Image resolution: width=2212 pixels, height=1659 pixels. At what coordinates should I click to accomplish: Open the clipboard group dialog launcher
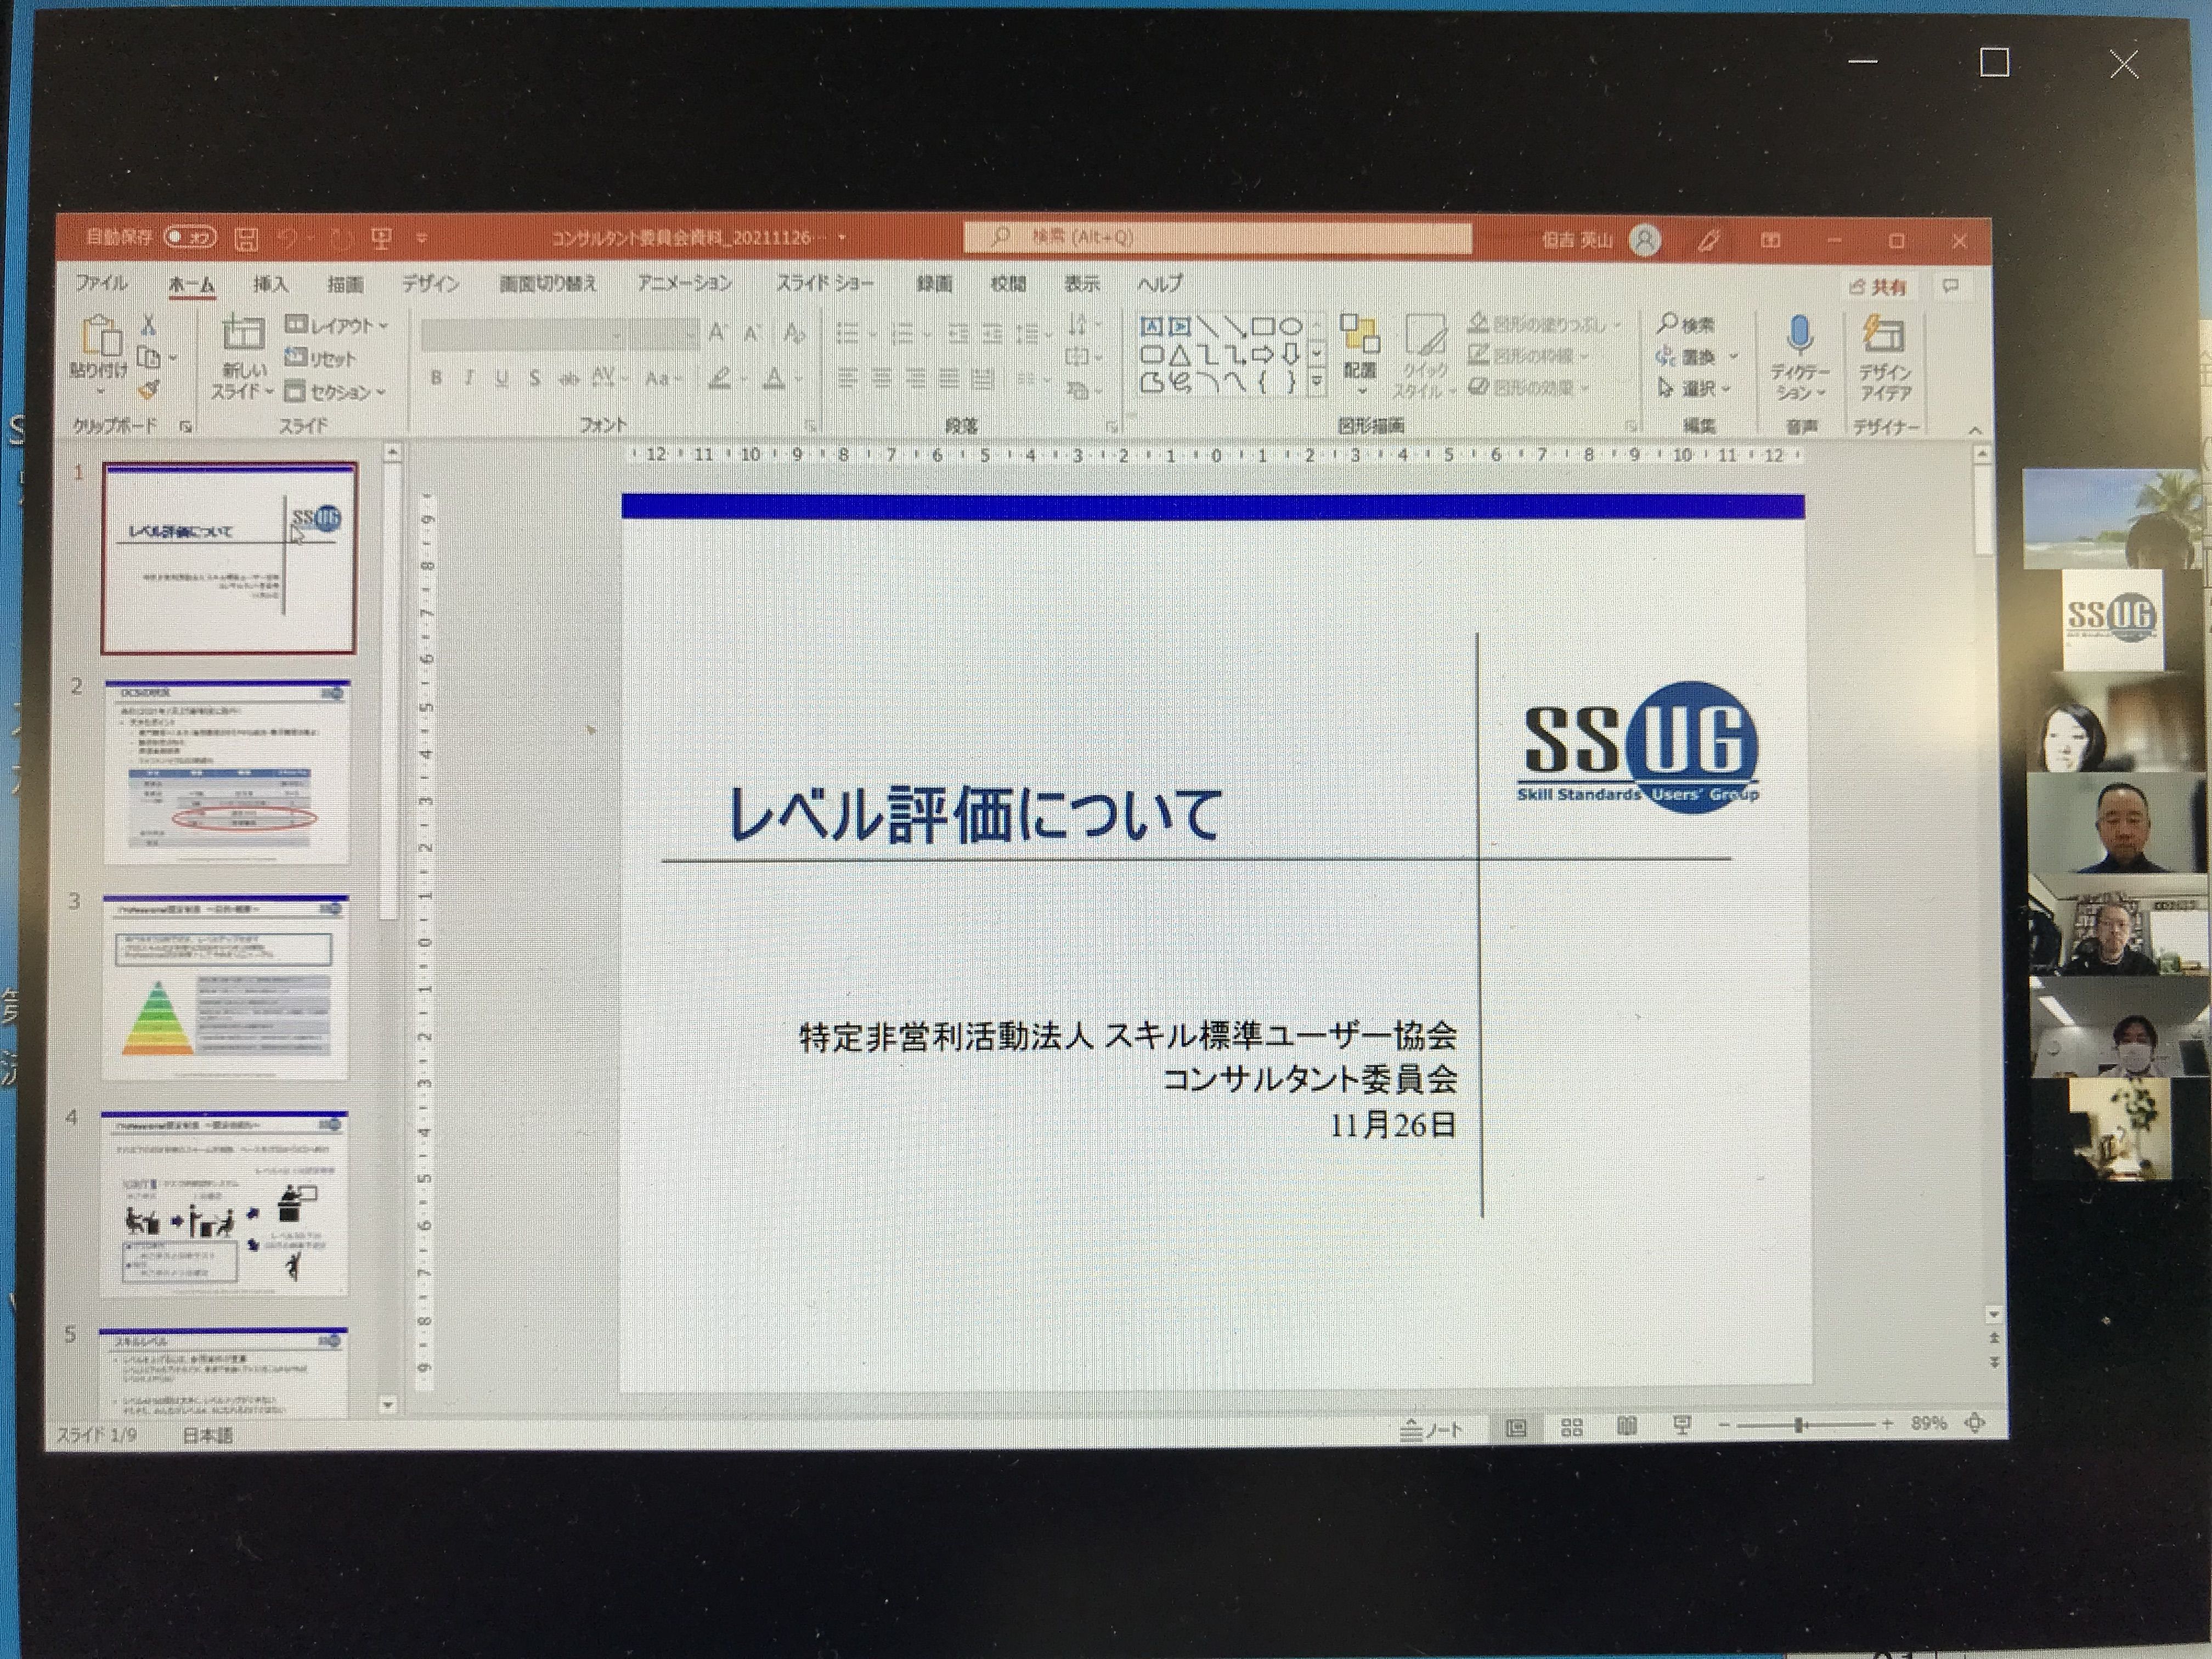186,427
